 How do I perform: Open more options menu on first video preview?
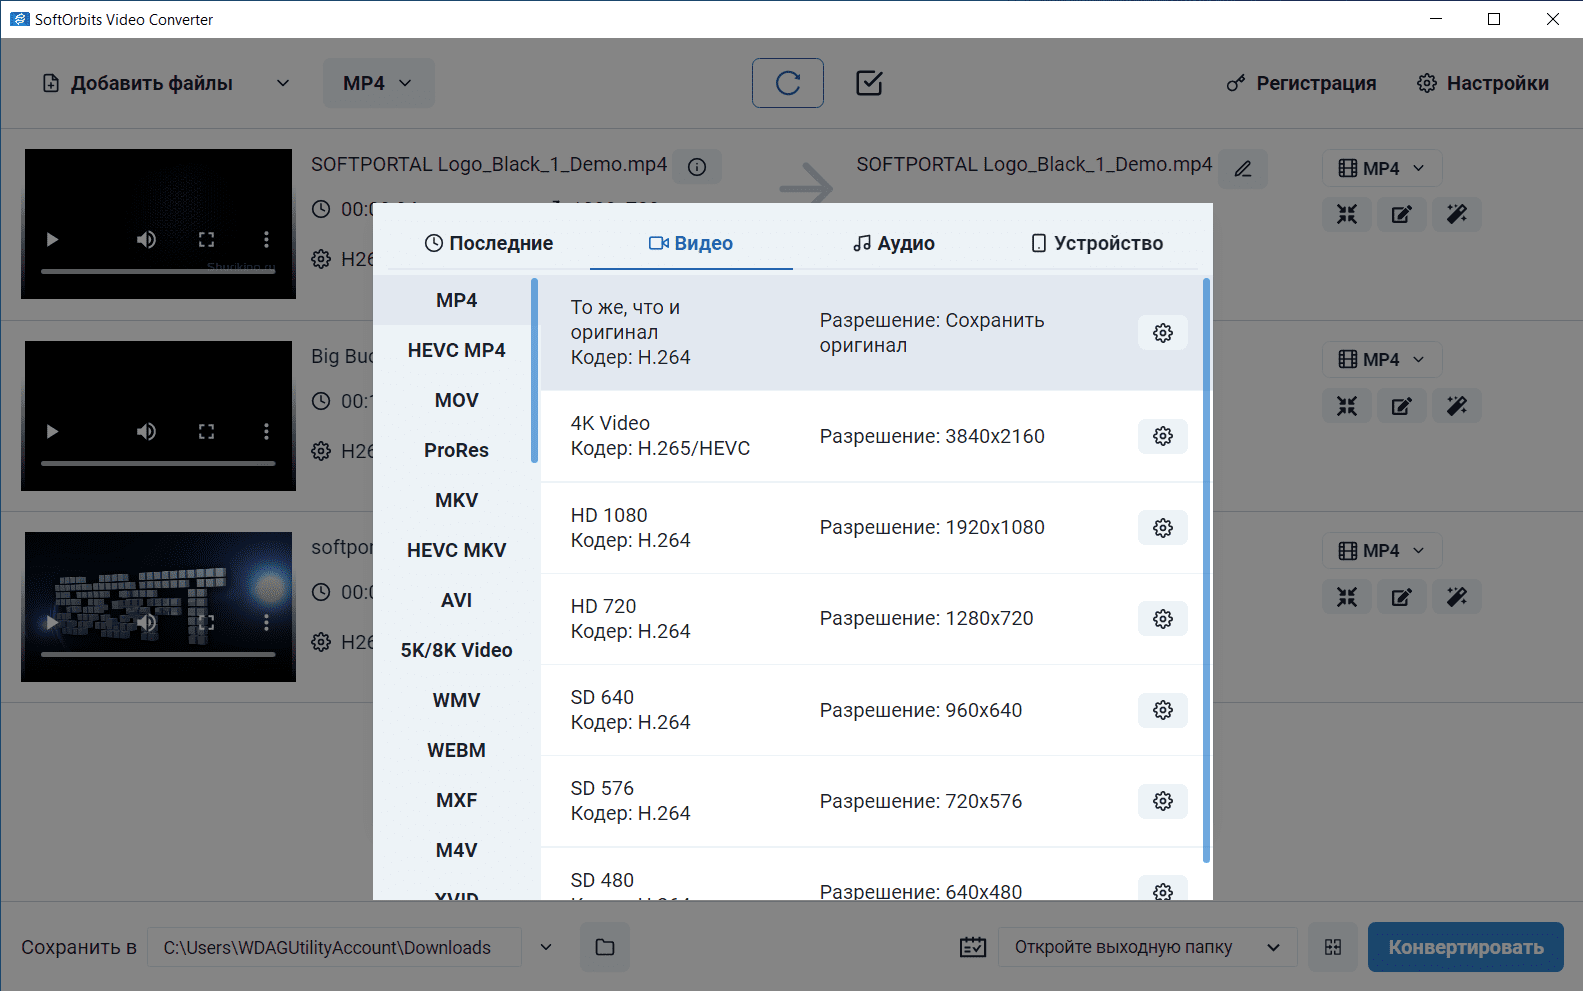(x=266, y=240)
